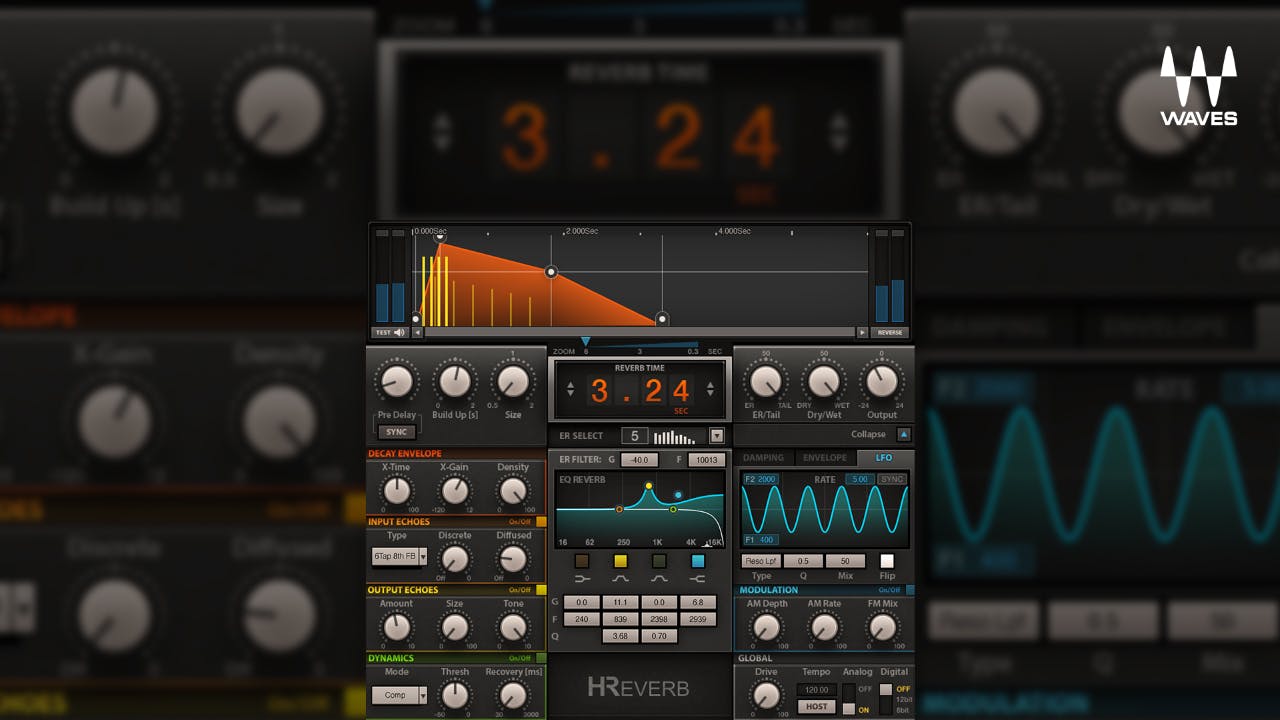The width and height of the screenshot is (1280, 720).
Task: Open the LFO filter Type Reso Lpf selector
Action: click(x=761, y=561)
